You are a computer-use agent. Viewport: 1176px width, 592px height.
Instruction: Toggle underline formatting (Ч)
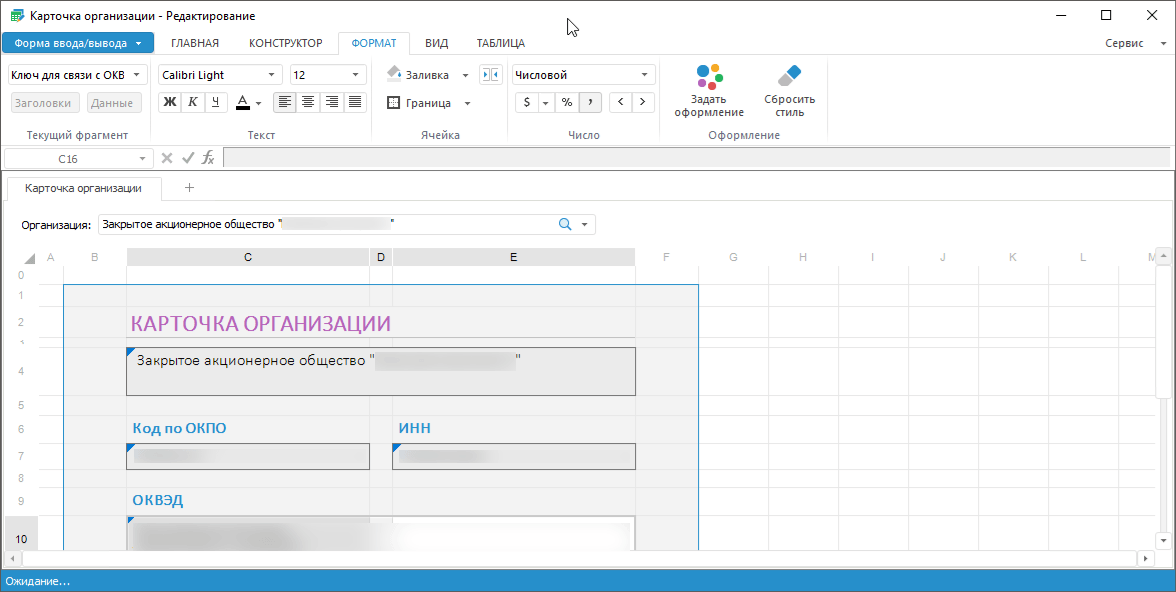[x=216, y=102]
